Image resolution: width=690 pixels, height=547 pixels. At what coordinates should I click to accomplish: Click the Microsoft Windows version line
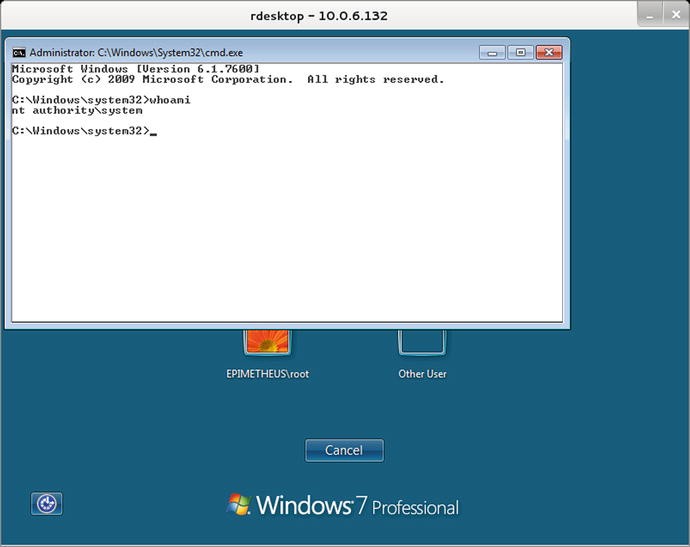(x=136, y=69)
